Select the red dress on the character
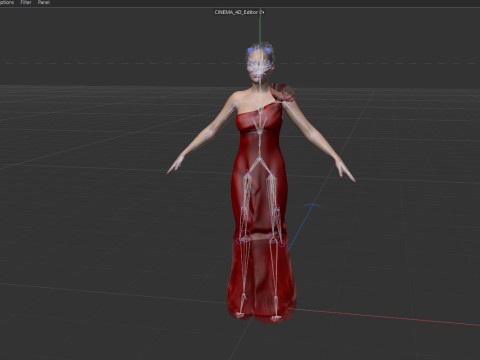 260,213
